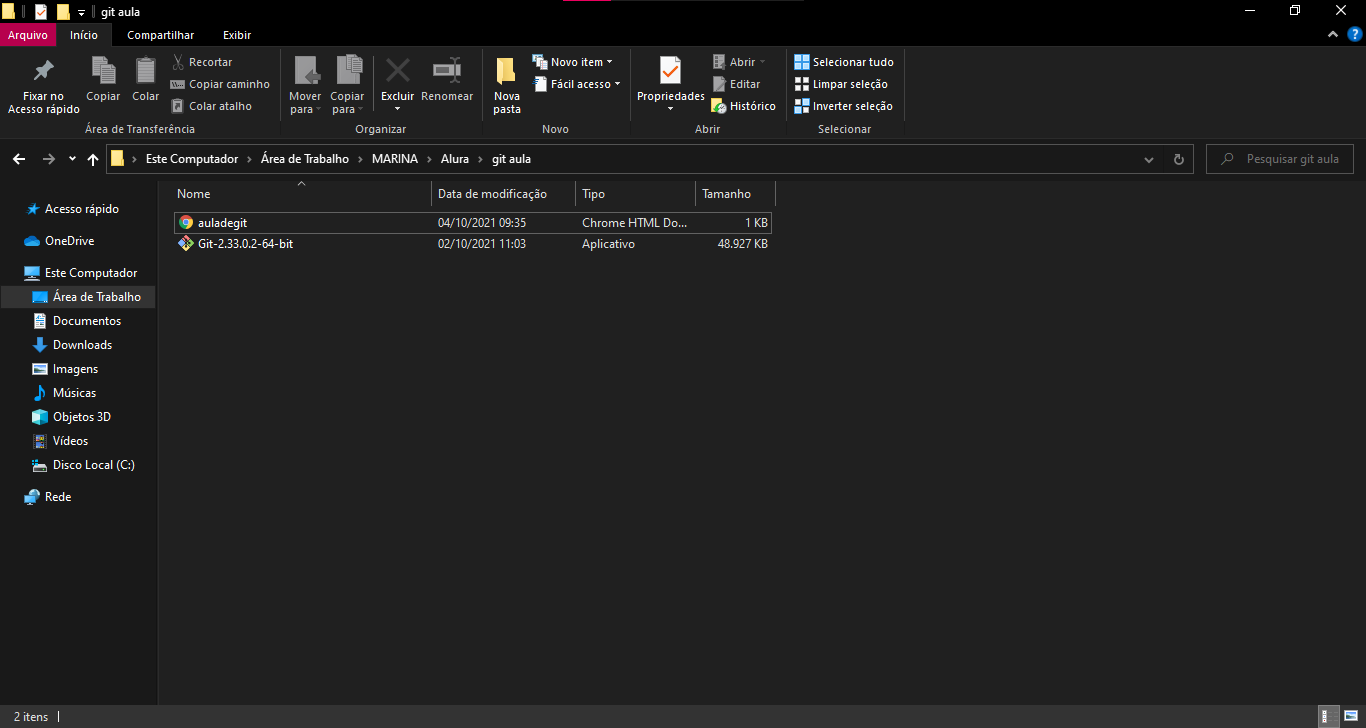Screen dimensions: 1366x728
Task: Click the Copiar ribbon button
Action: [x=103, y=79]
